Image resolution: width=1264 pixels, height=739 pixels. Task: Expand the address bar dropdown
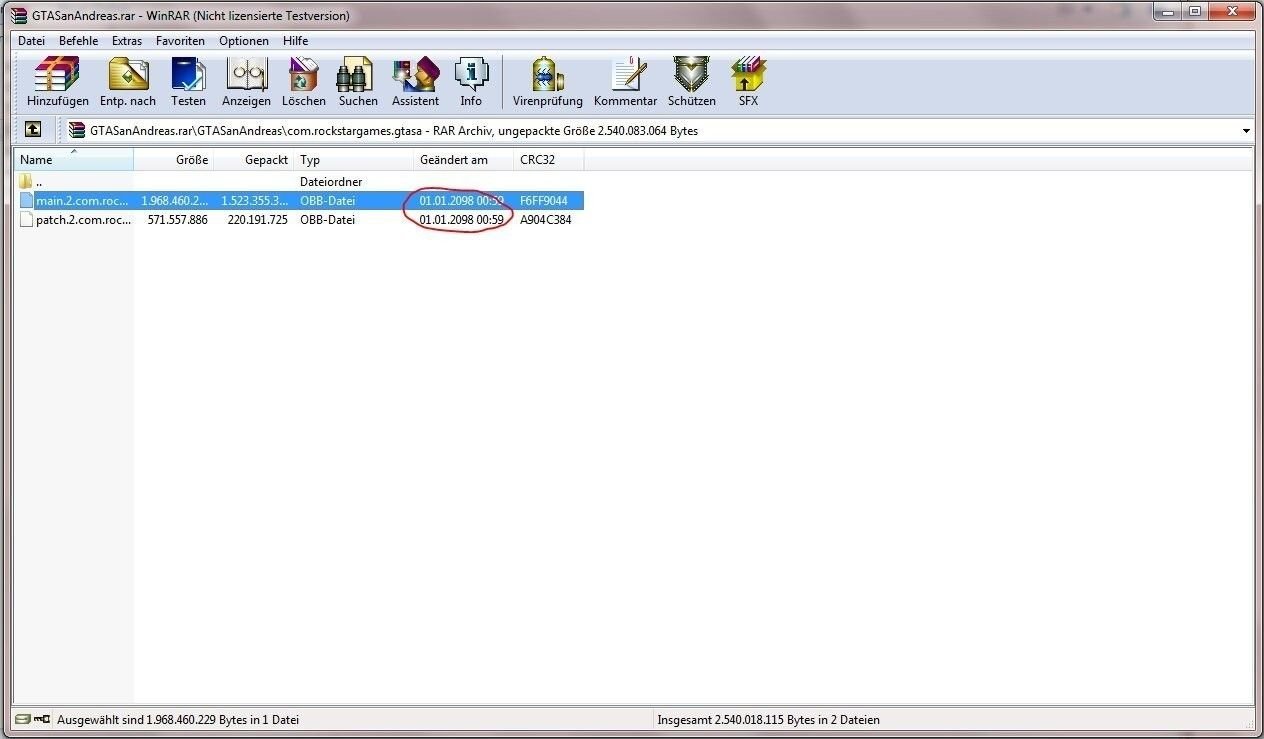pos(1246,131)
